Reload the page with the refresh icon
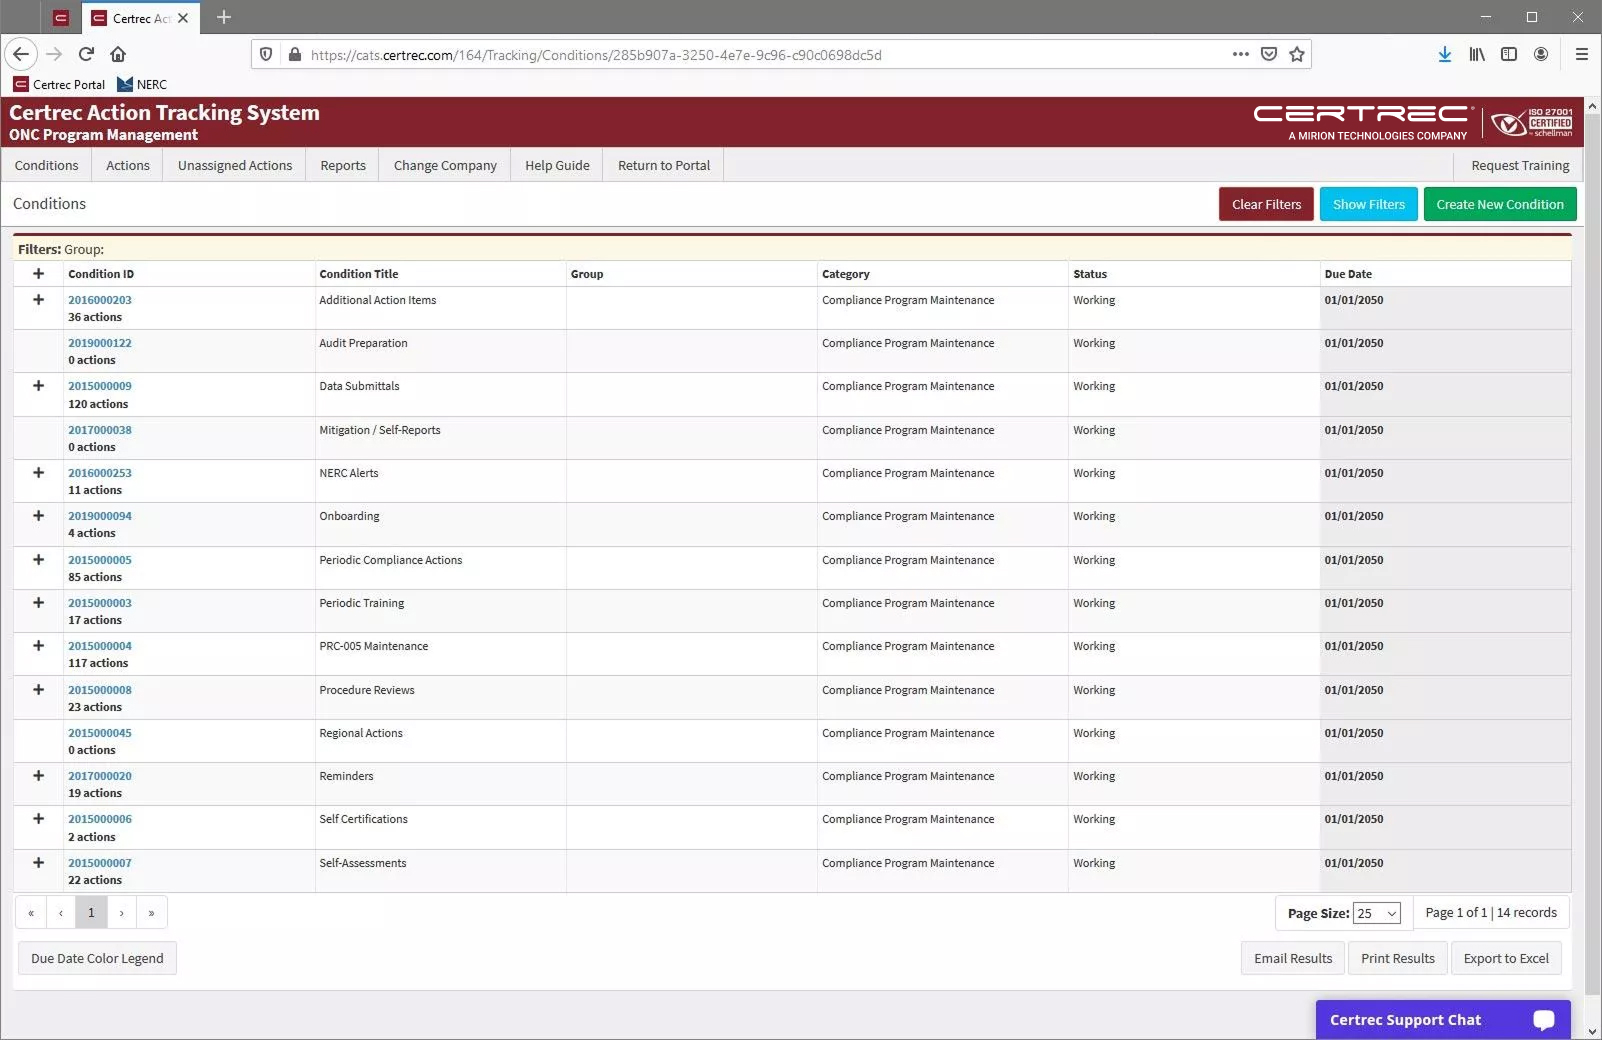1602x1040 pixels. pyautogui.click(x=86, y=54)
